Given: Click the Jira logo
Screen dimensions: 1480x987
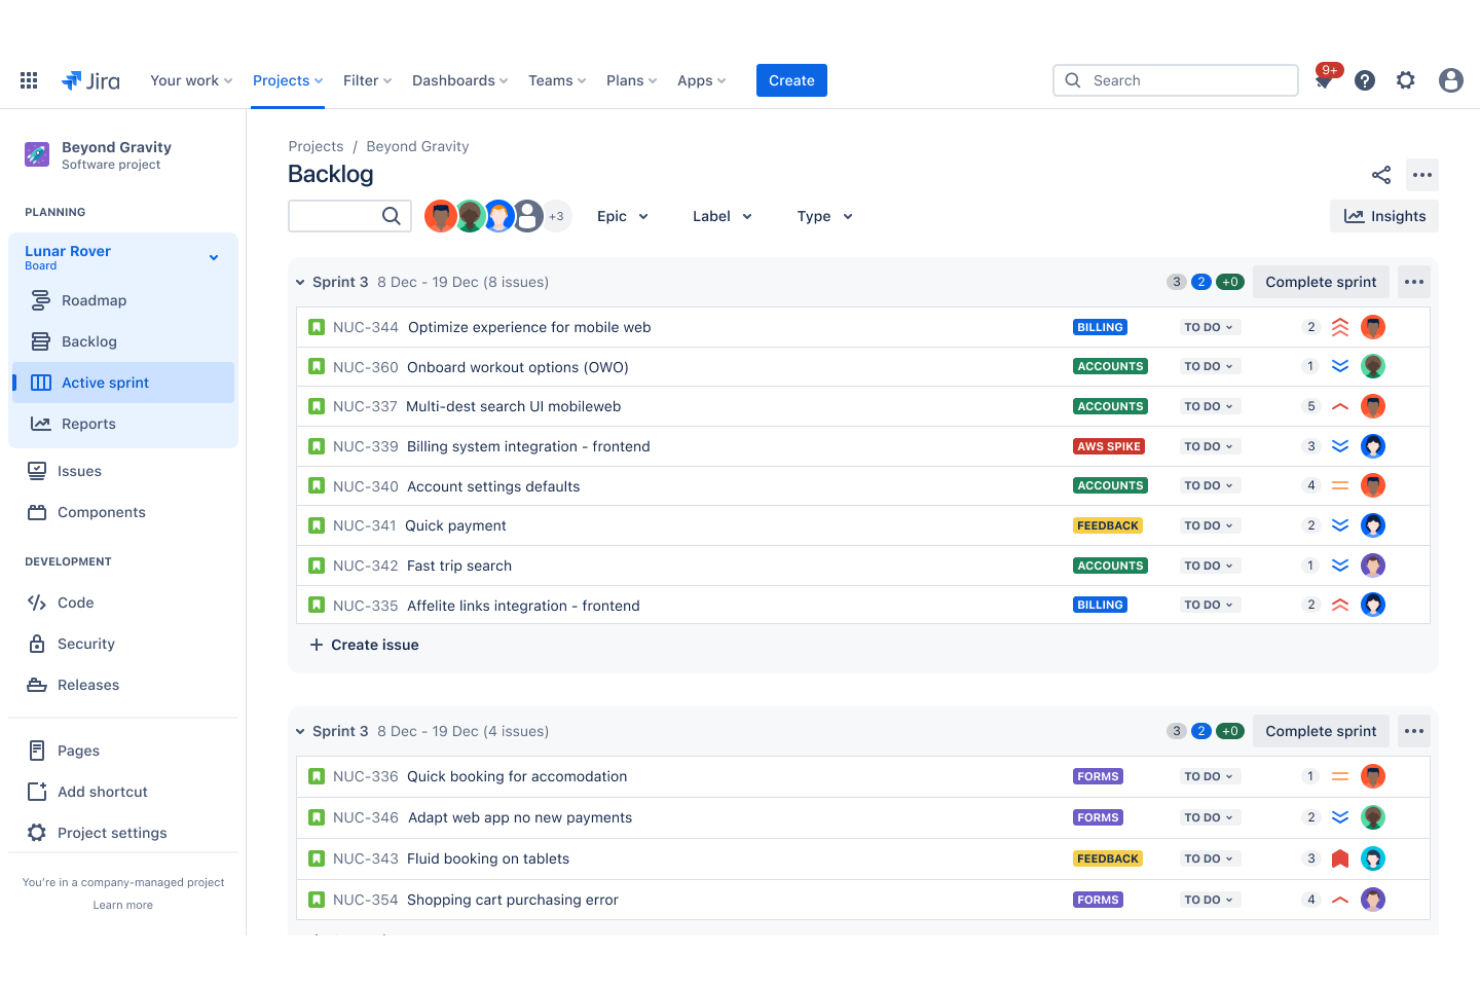Looking at the screenshot, I should coord(91,81).
